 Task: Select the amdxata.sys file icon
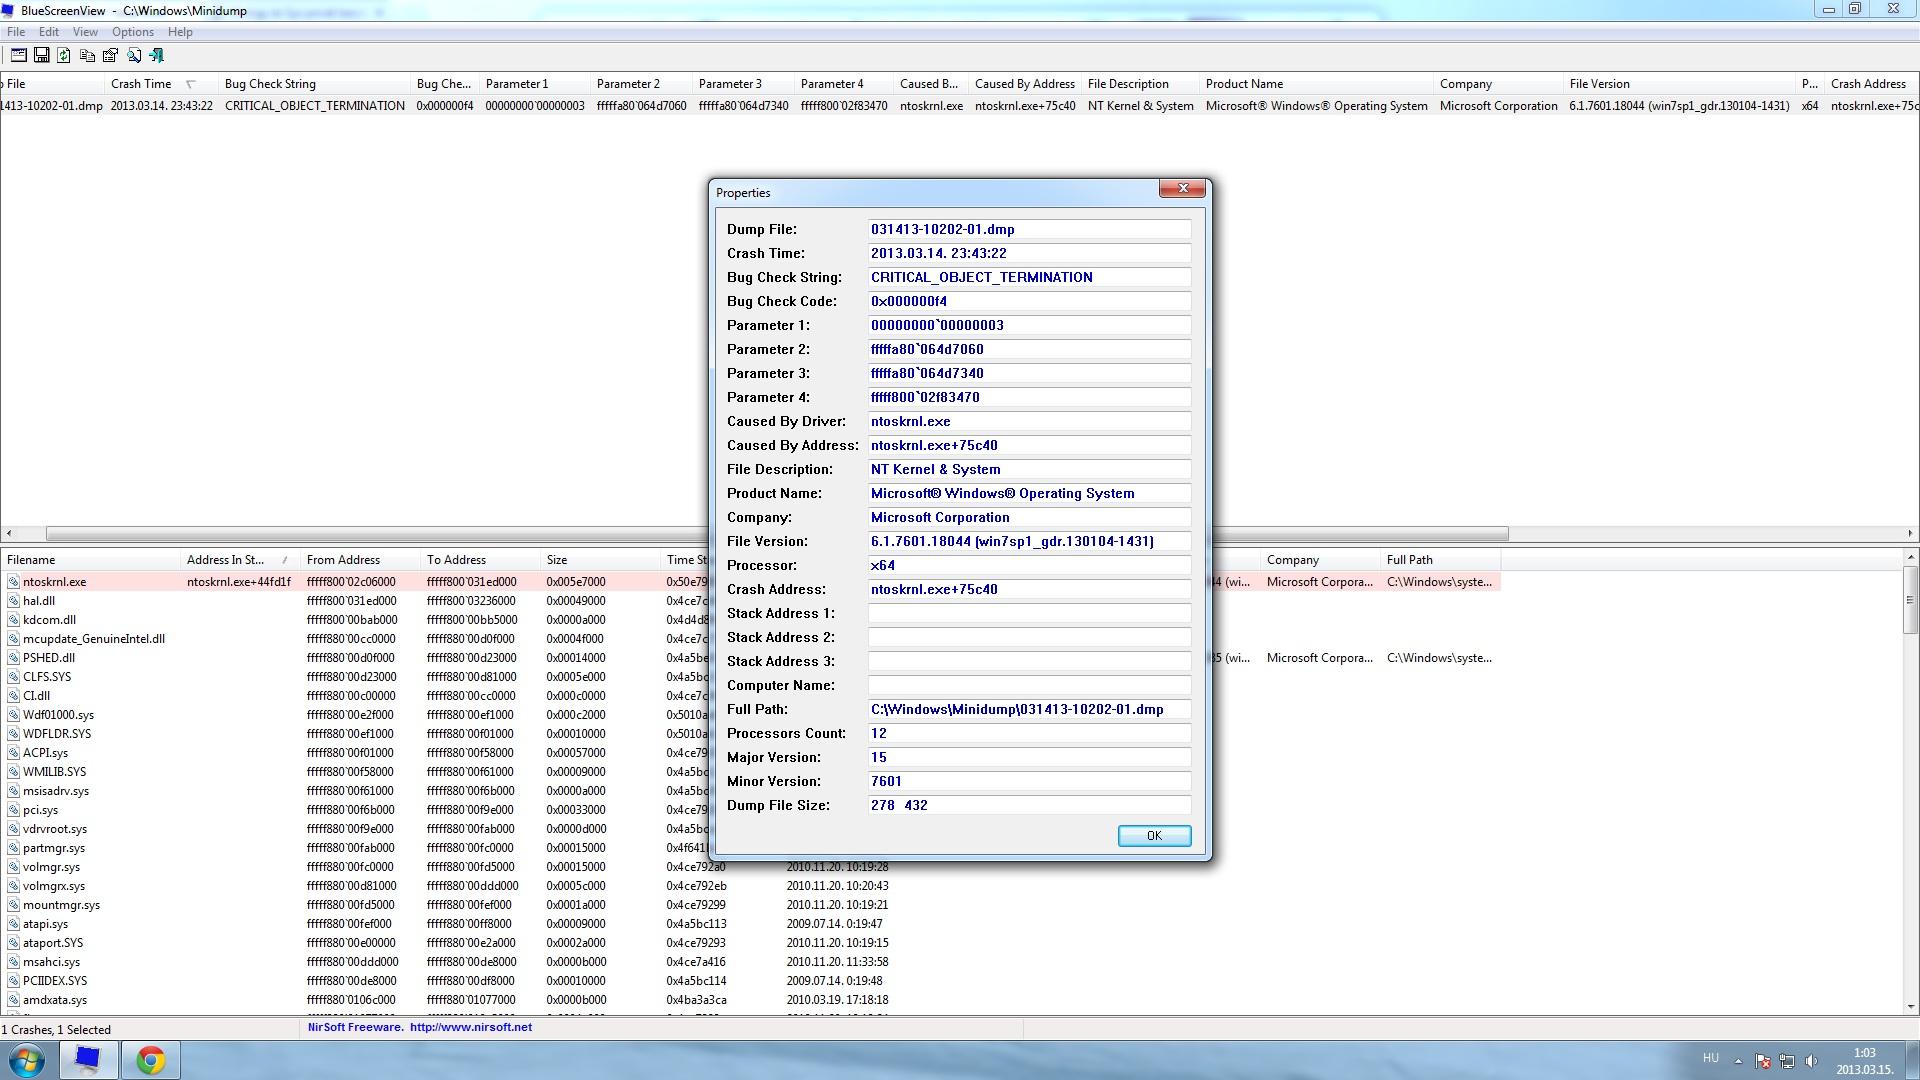pyautogui.click(x=13, y=999)
